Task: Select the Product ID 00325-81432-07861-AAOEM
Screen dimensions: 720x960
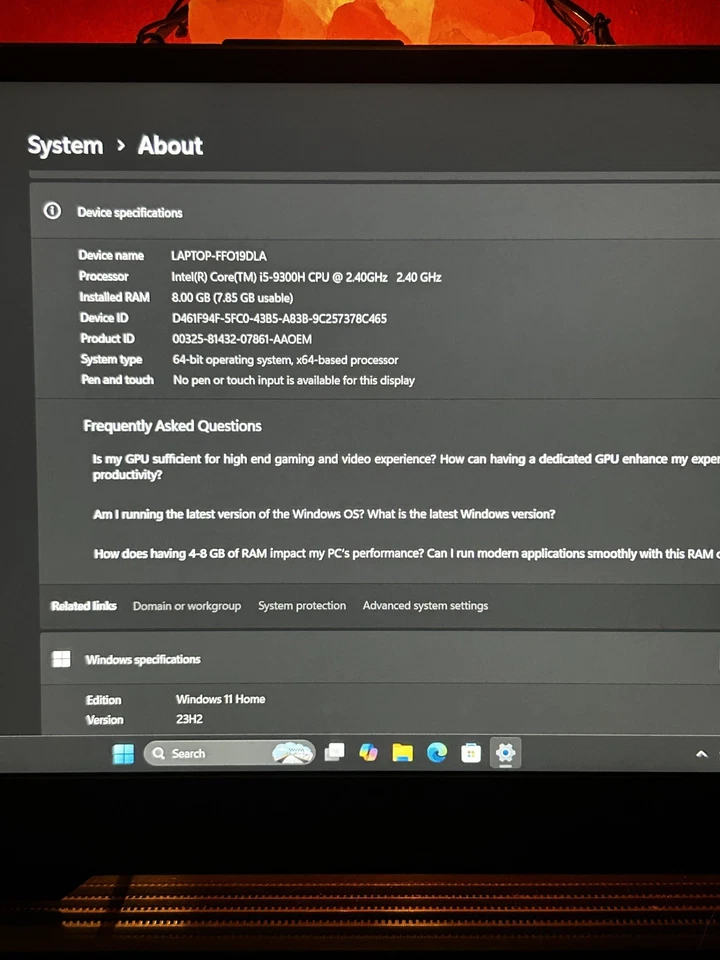Action: pyautogui.click(x=242, y=339)
